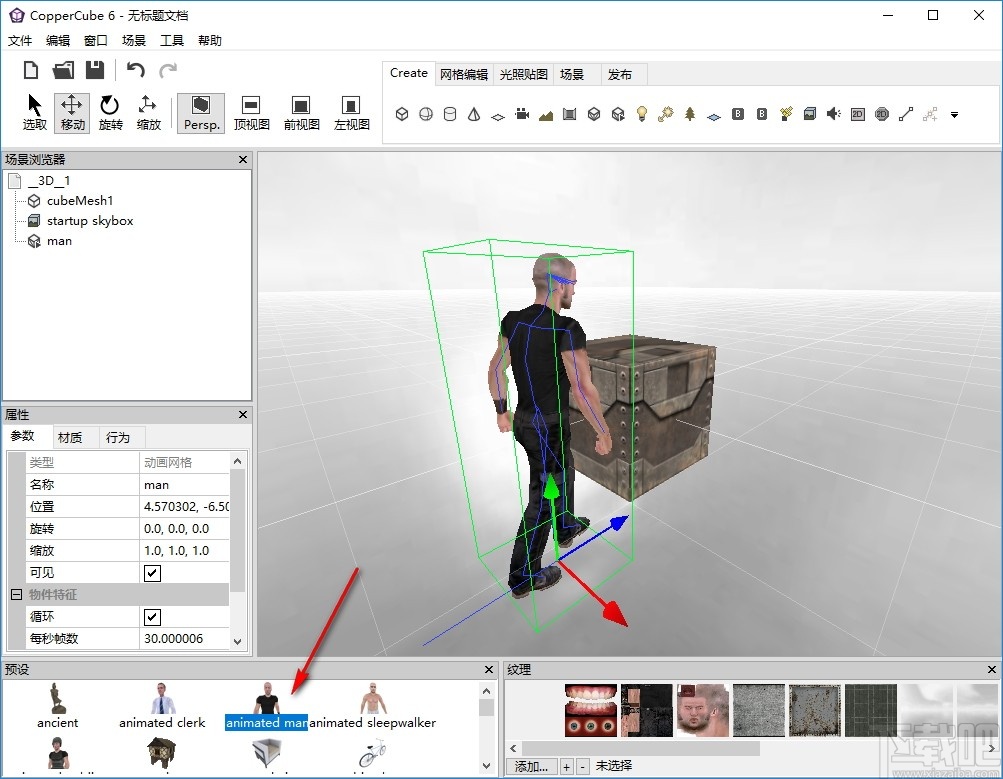Click the 添加... button in texture panel
The image size is (1003, 779).
pos(533,765)
